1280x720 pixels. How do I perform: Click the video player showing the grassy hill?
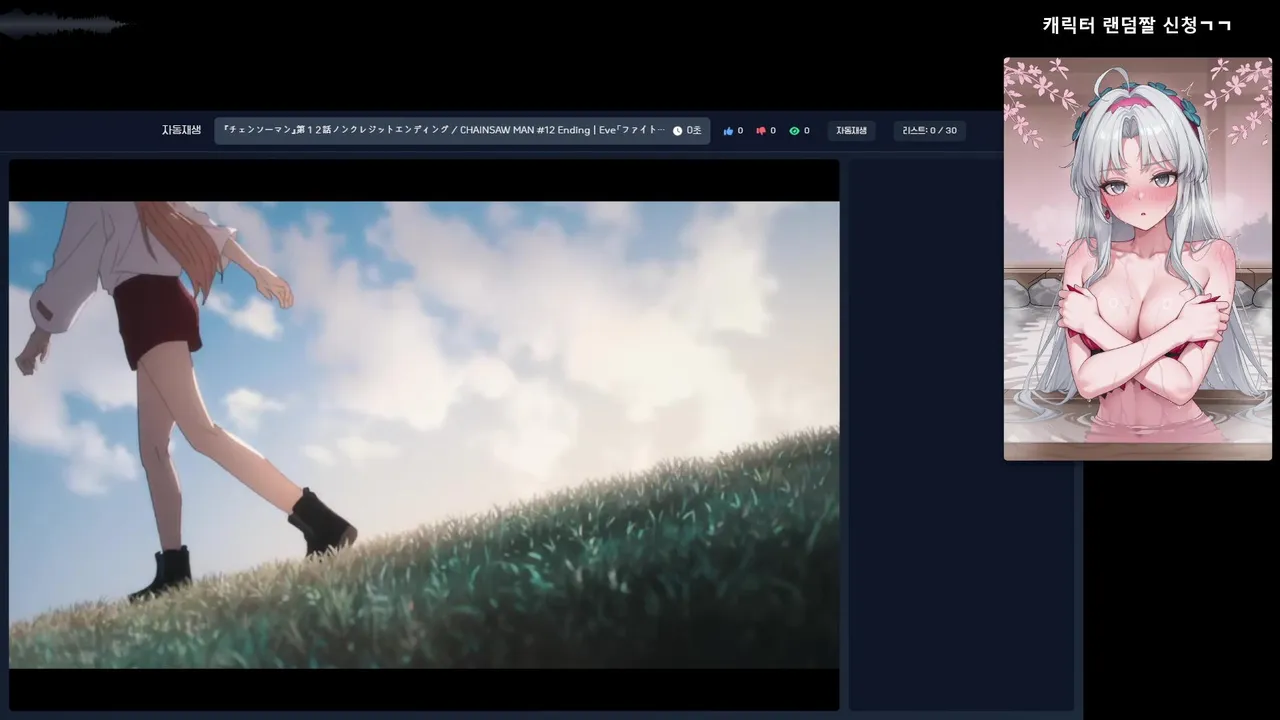(x=424, y=435)
